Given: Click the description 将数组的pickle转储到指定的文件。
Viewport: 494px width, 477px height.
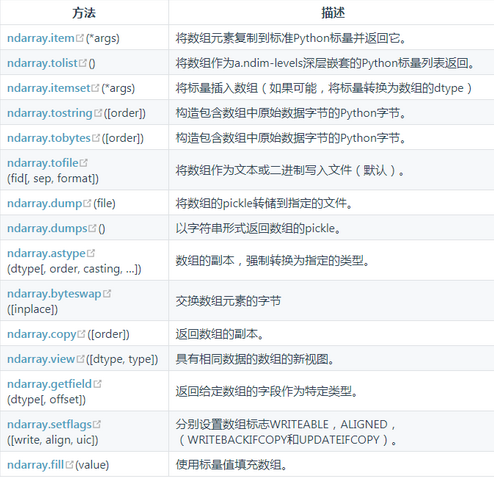Looking at the screenshot, I should (264, 203).
